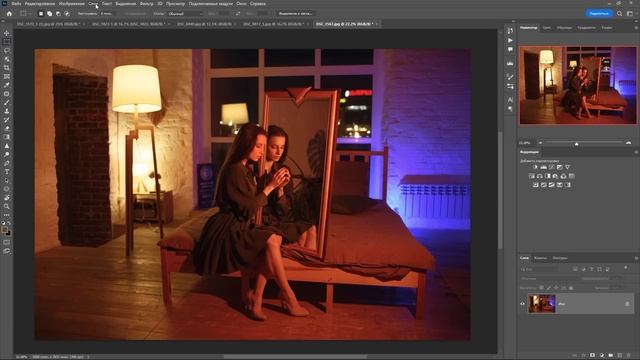The width and height of the screenshot is (640, 360).
Task: Zoom out in the Navigator panel
Action: click(540, 143)
